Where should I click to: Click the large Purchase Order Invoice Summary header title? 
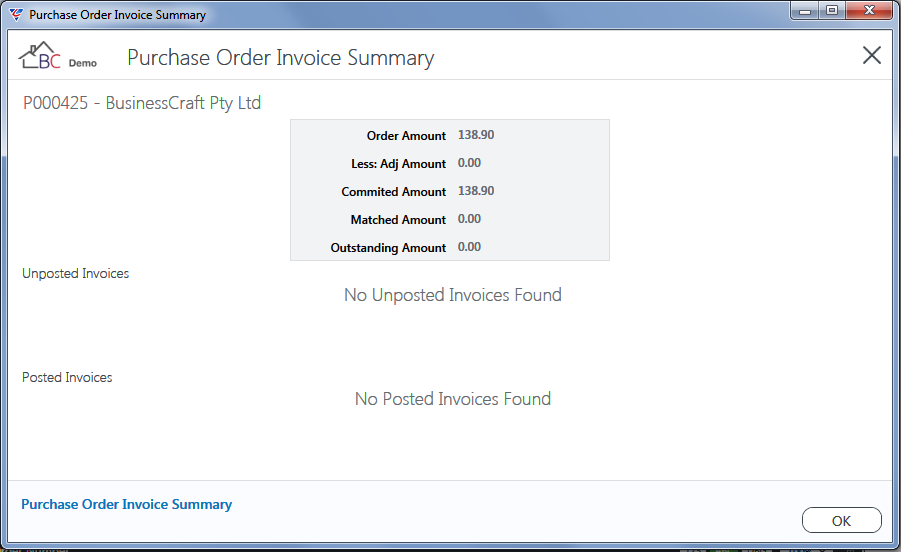(280, 58)
